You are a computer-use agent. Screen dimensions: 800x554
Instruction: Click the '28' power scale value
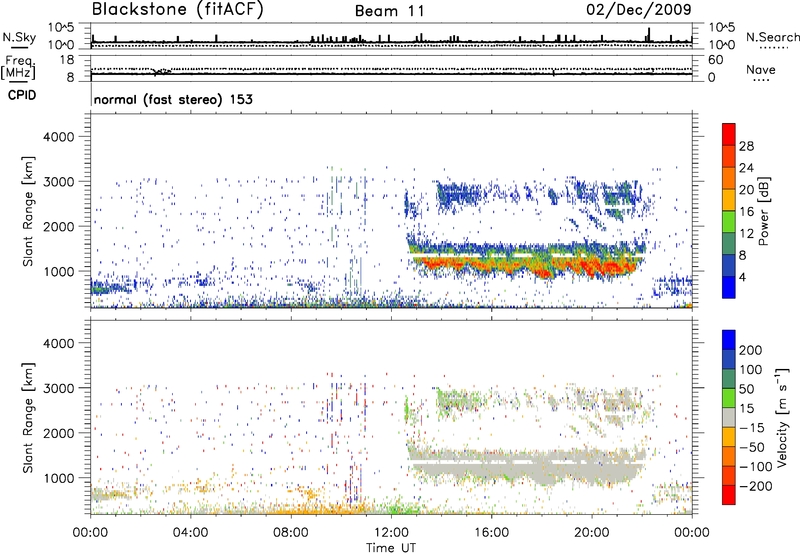point(746,146)
